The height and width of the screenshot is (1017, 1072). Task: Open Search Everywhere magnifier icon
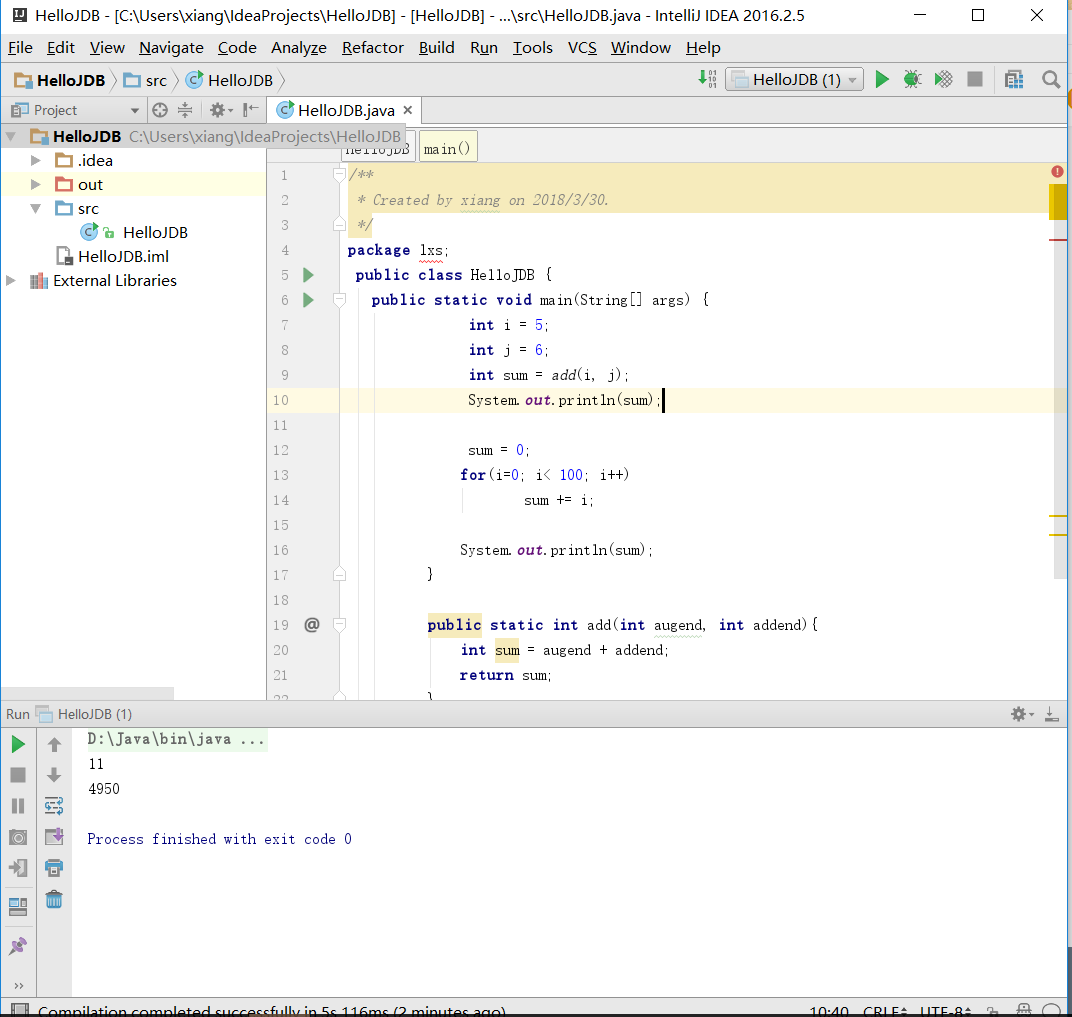[1051, 79]
